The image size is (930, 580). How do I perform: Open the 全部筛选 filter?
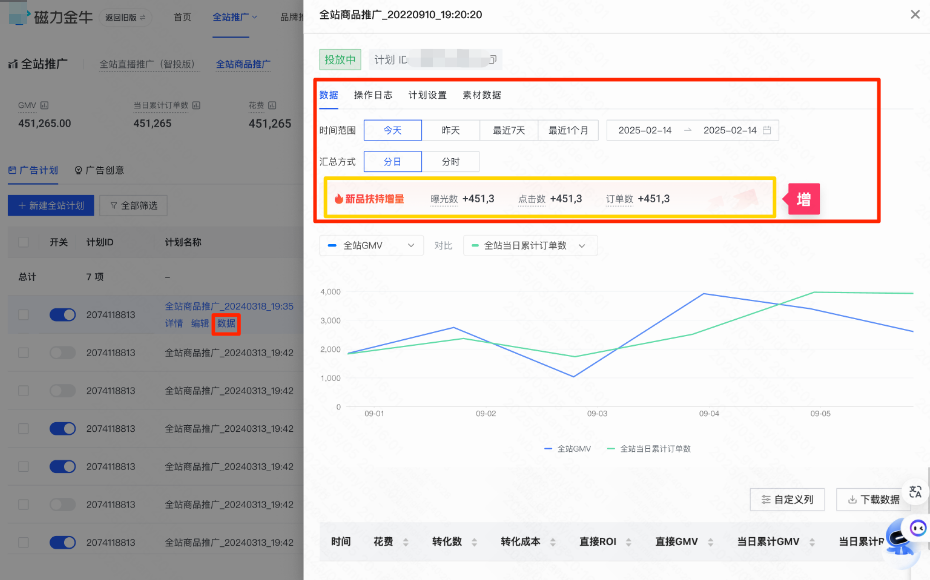pos(133,205)
